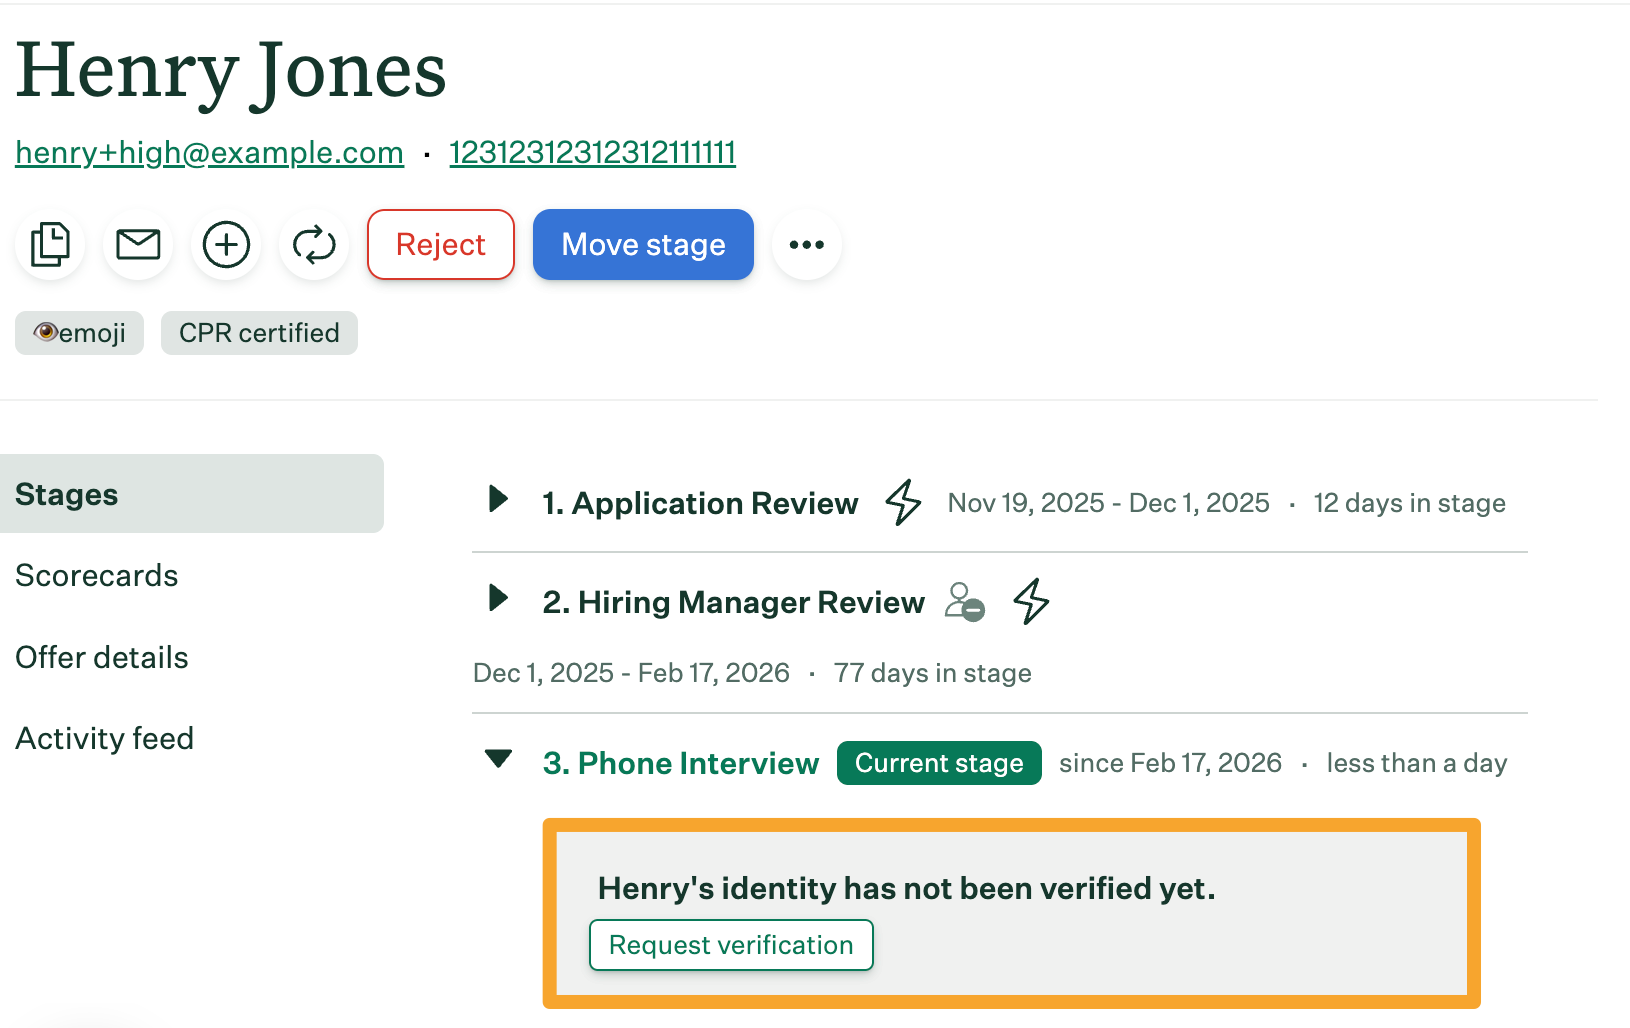Click the person-minus icon on Hiring Manager Review

965,602
